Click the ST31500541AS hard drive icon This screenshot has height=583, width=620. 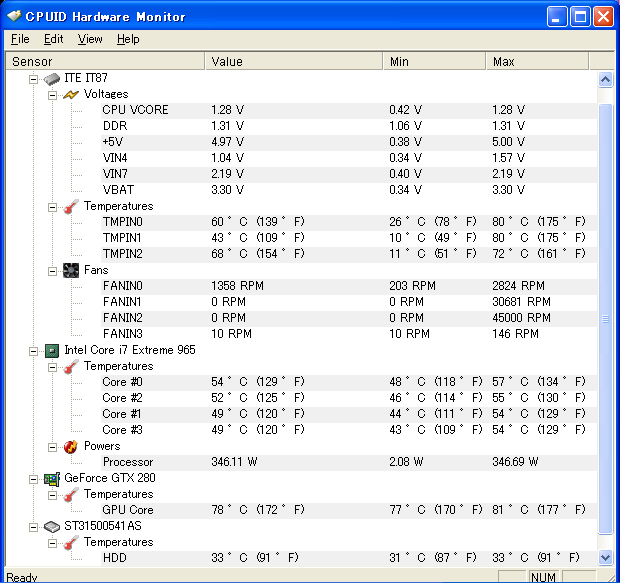pyautogui.click(x=52, y=526)
